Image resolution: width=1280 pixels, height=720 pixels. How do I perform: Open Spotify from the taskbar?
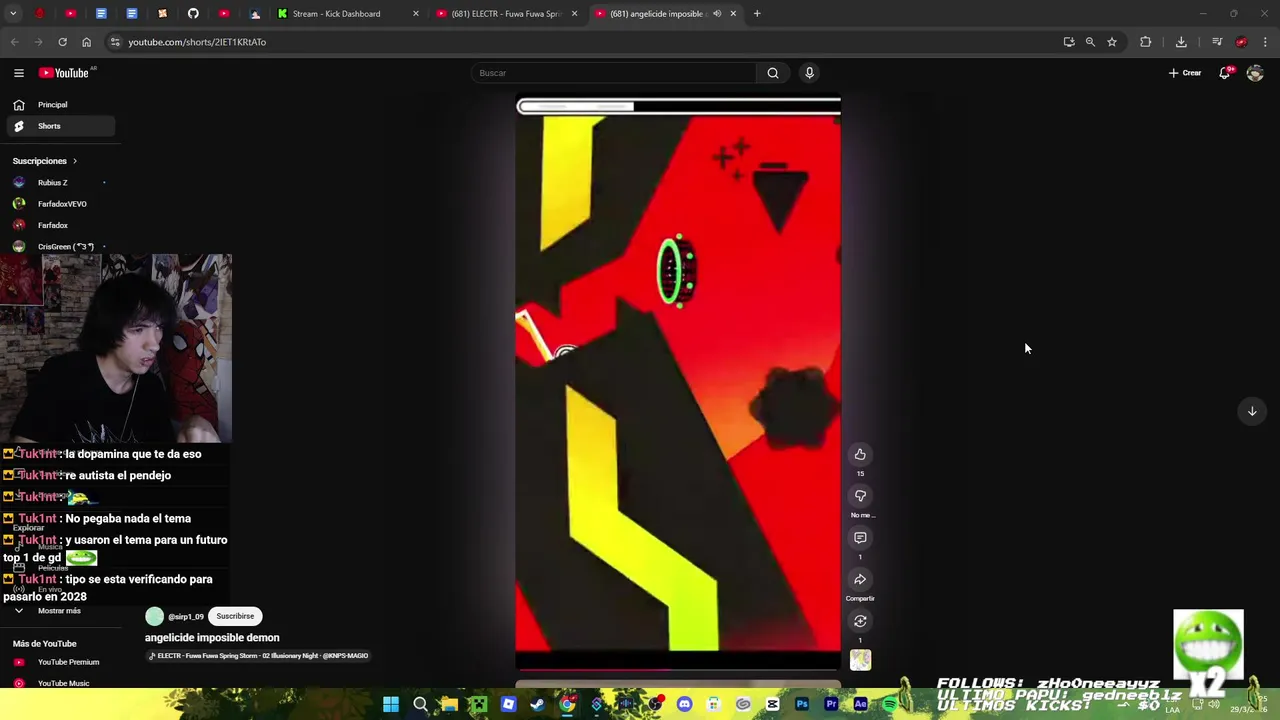890,704
